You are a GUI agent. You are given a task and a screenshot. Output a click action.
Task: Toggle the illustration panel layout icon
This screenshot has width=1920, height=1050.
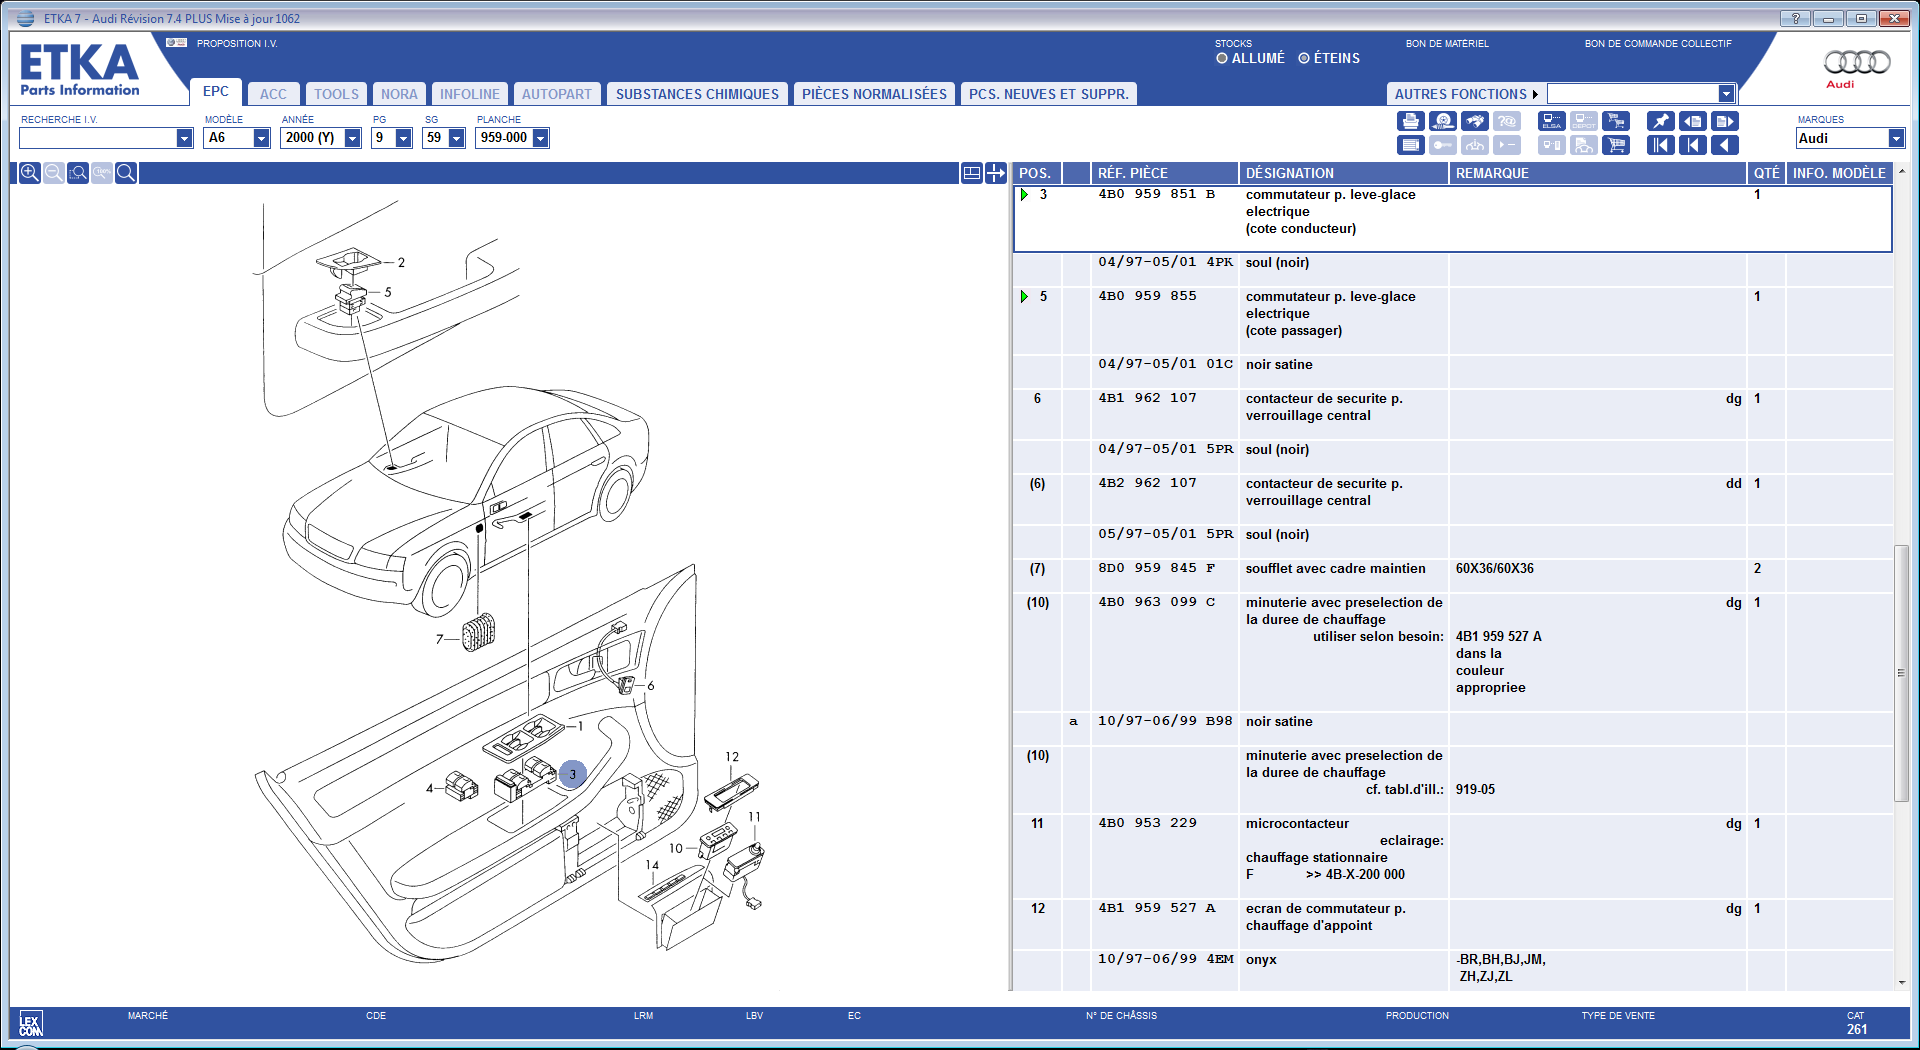(x=971, y=173)
